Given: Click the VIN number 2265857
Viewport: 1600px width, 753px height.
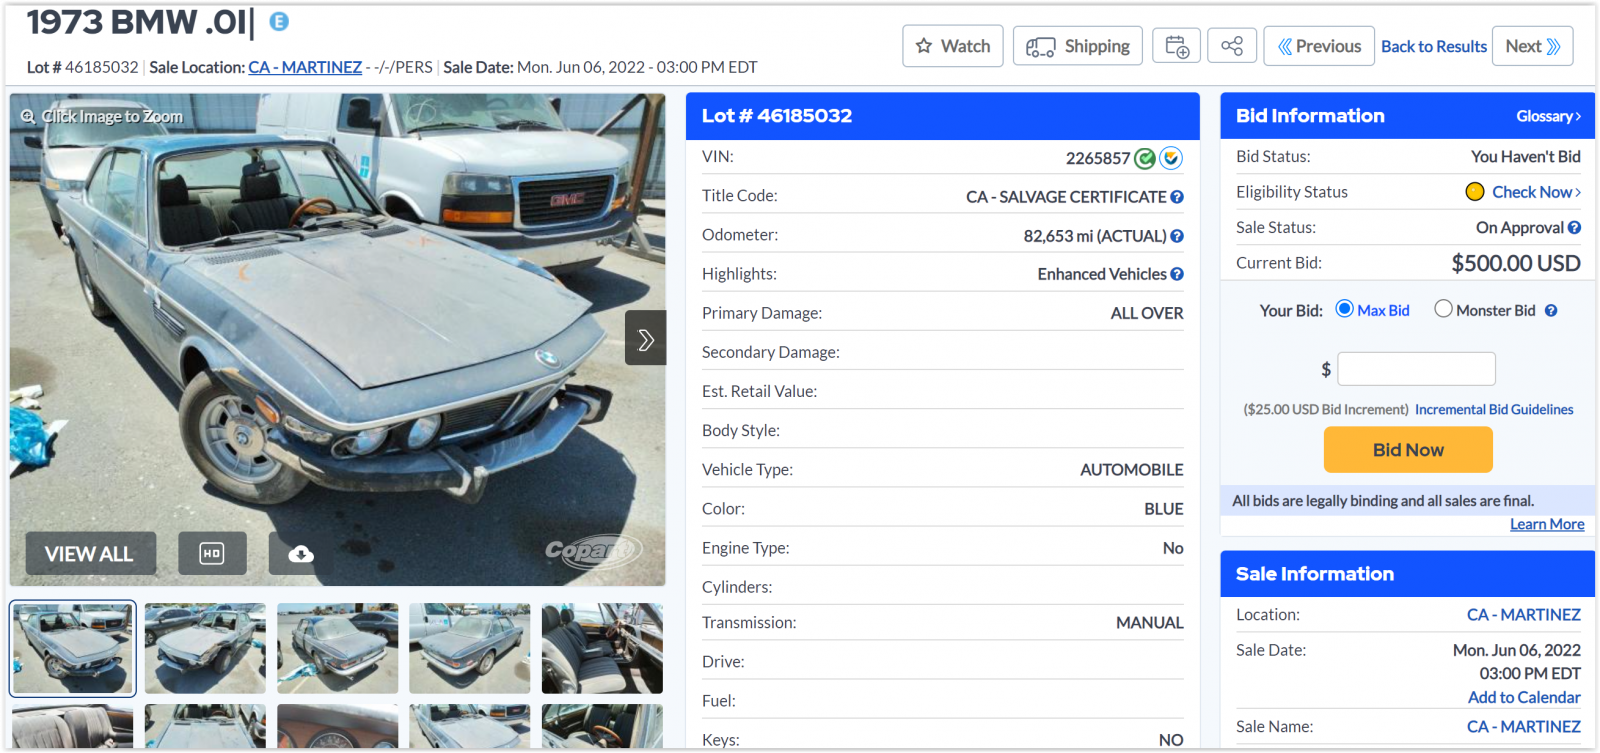Looking at the screenshot, I should click(x=1098, y=158).
